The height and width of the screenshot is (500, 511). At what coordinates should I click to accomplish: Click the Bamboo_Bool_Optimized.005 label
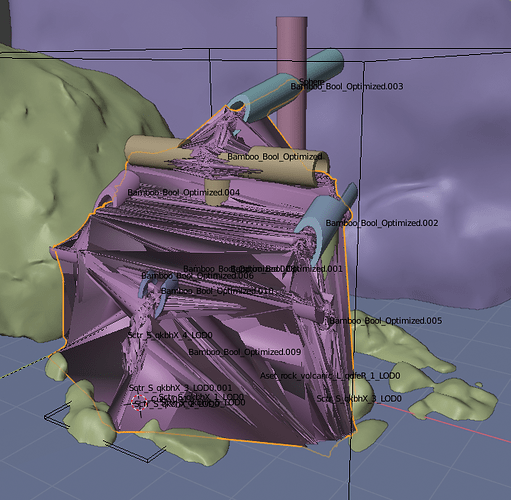[x=386, y=321]
